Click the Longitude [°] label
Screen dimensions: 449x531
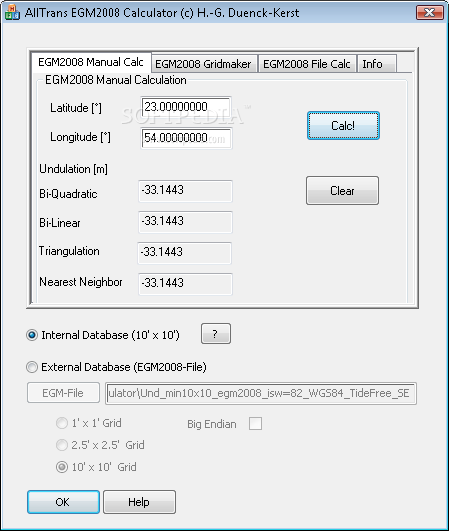(80, 137)
